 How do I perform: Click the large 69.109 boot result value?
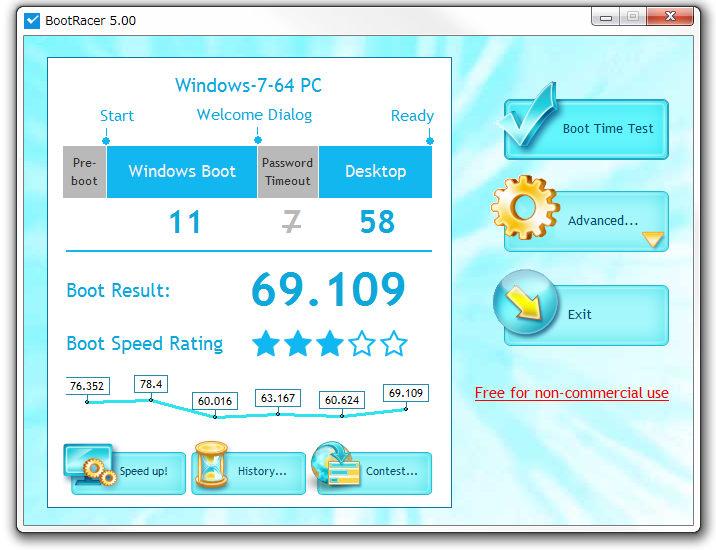[x=328, y=290]
